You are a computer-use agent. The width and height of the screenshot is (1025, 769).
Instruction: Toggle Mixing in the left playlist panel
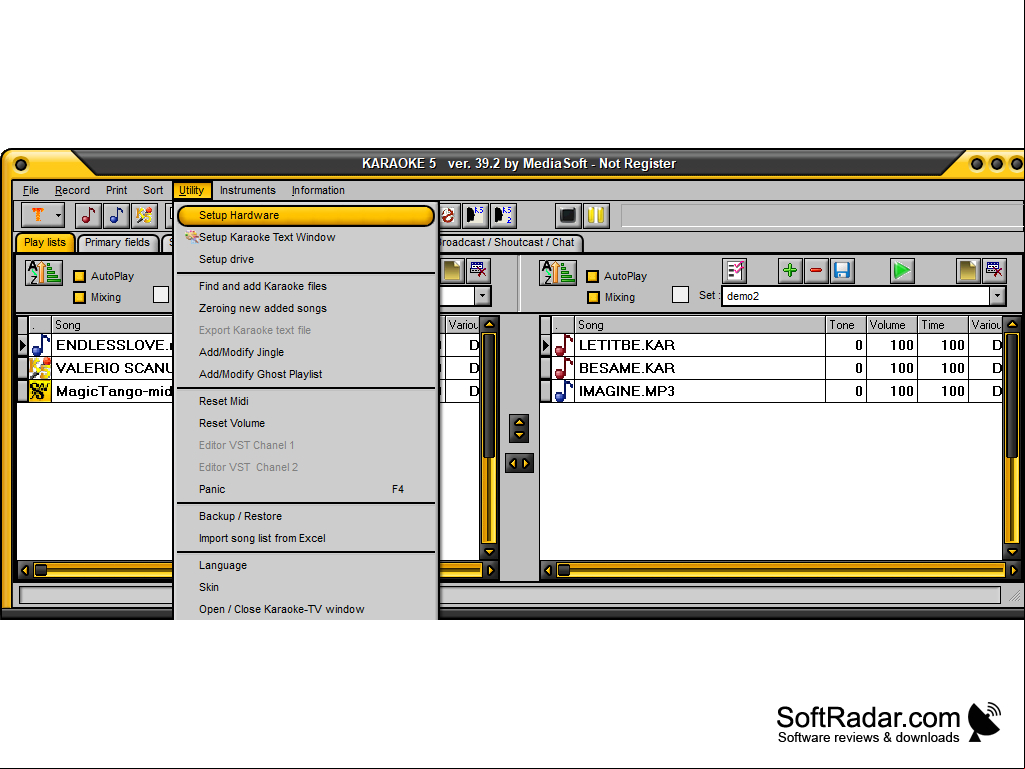[80, 298]
